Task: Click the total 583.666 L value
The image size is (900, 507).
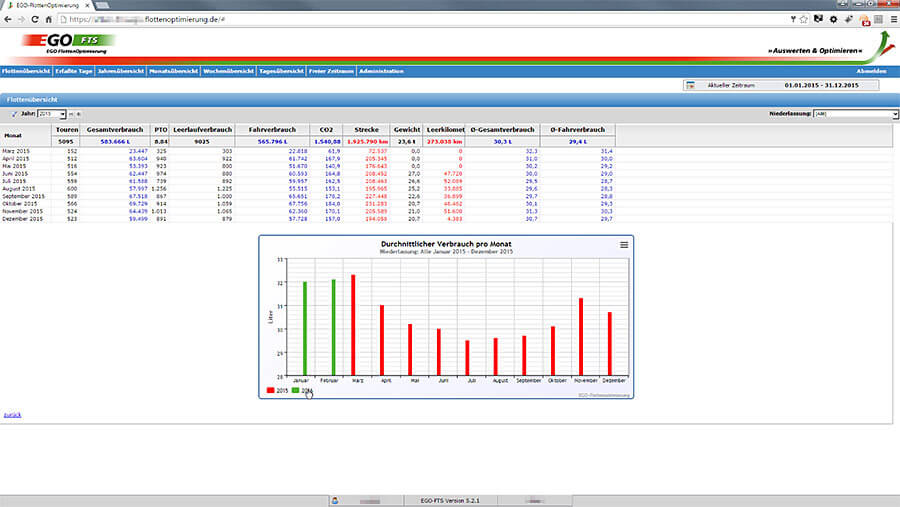Action: (x=115, y=141)
